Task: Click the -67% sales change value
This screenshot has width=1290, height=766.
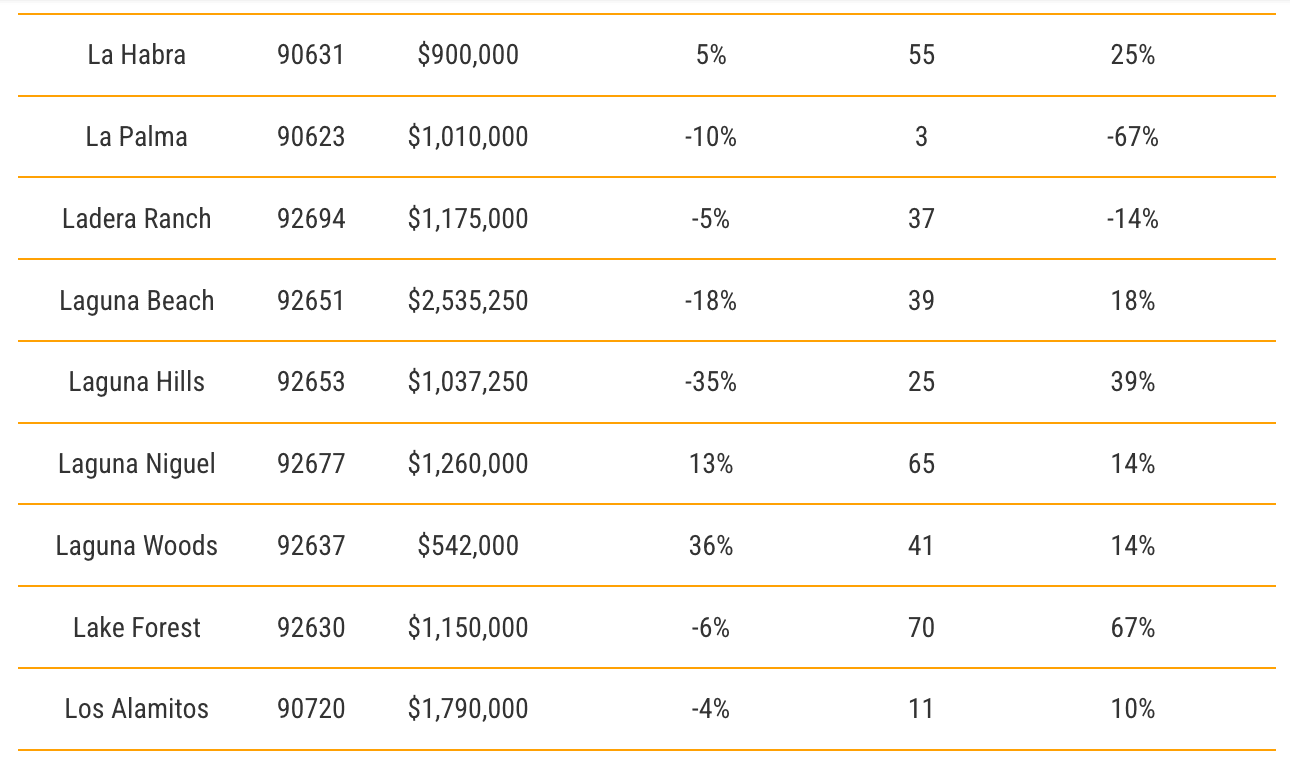Action: tap(1132, 137)
